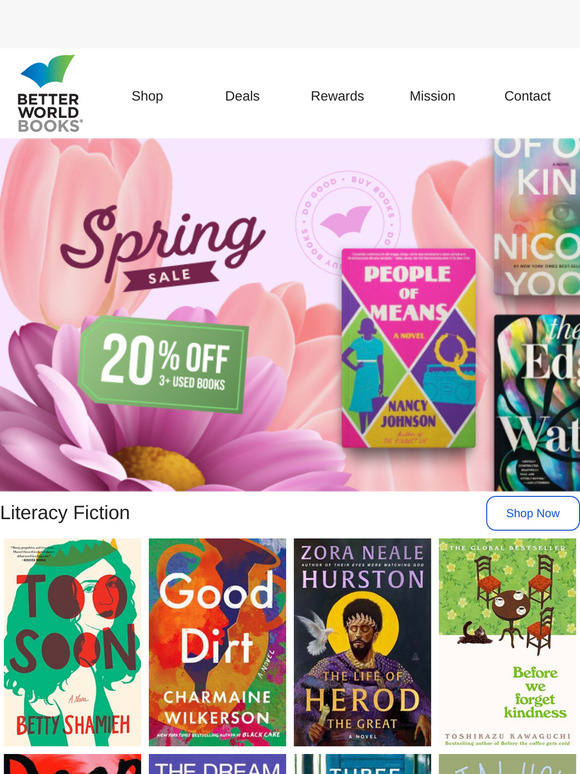The width and height of the screenshot is (580, 774).
Task: Click the Better World Books logo
Action: [x=49, y=93]
